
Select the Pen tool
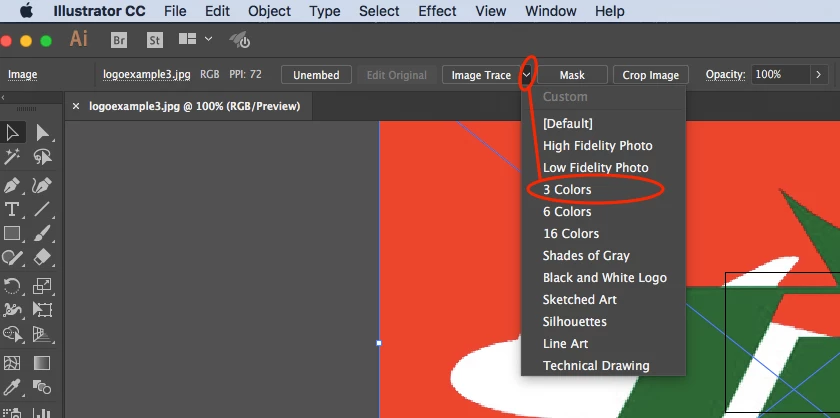[12, 185]
